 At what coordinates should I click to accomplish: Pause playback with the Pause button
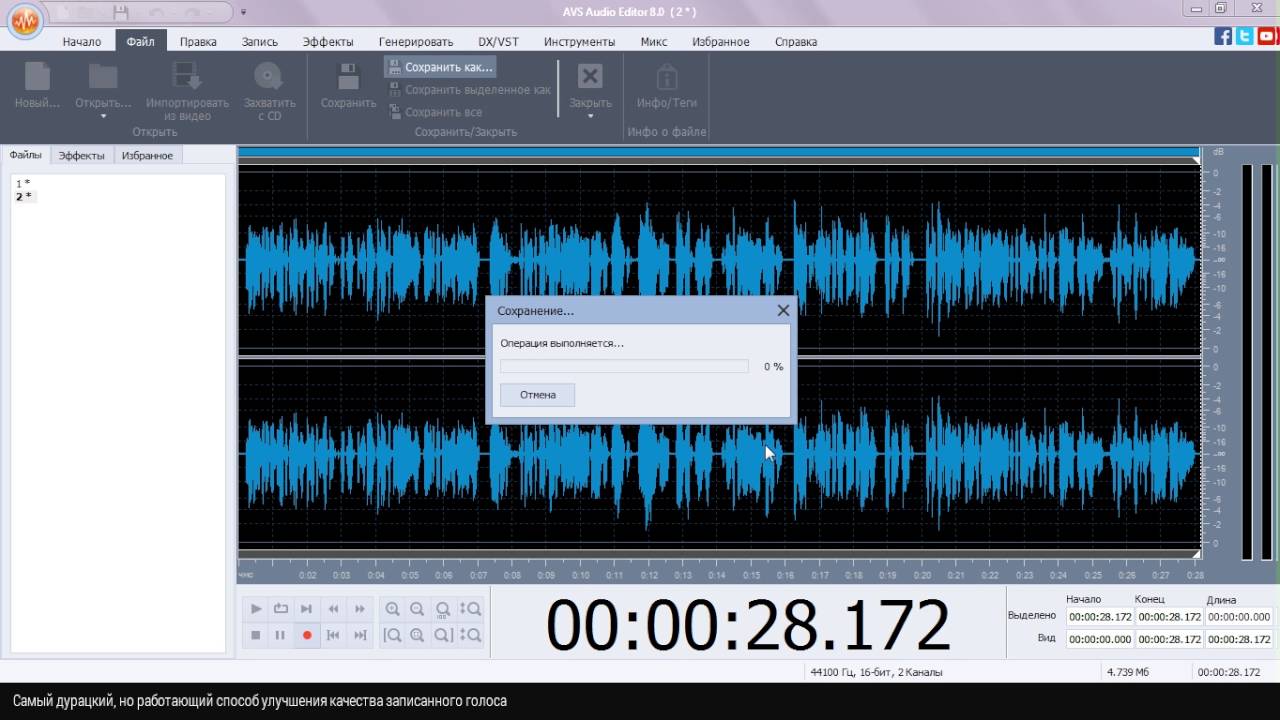(x=281, y=635)
